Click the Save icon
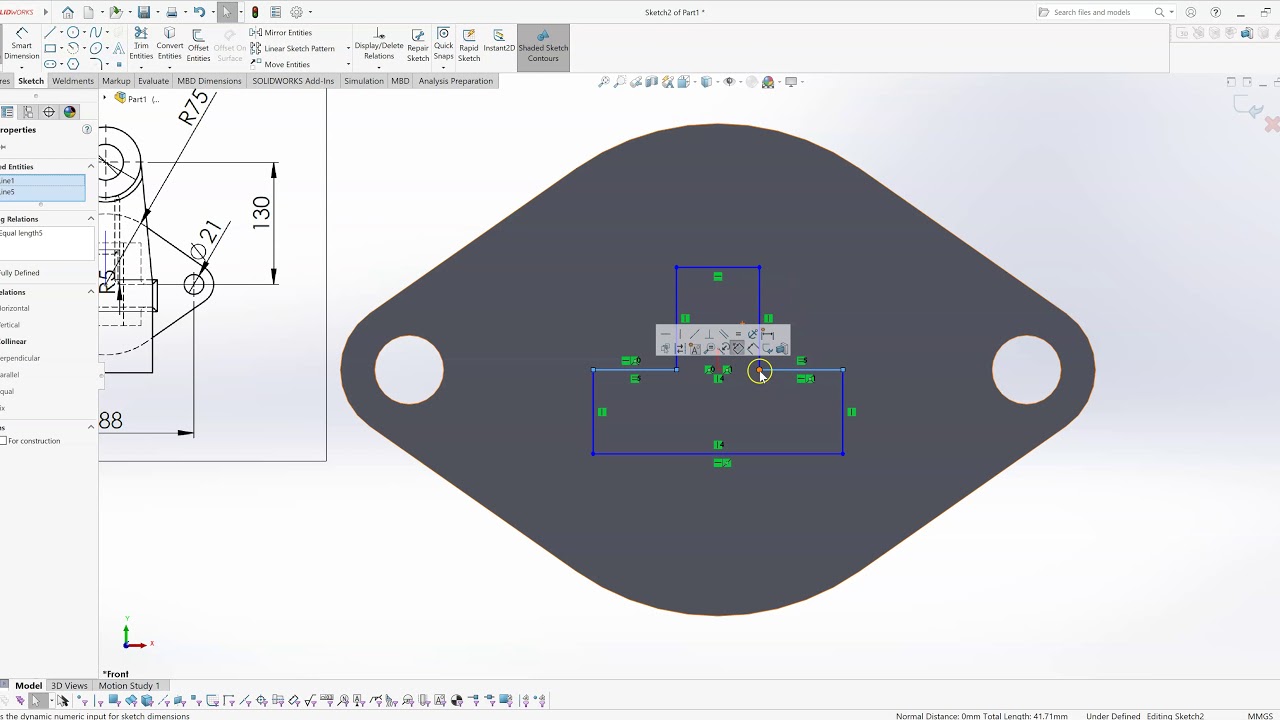The height and width of the screenshot is (720, 1280). point(144,12)
